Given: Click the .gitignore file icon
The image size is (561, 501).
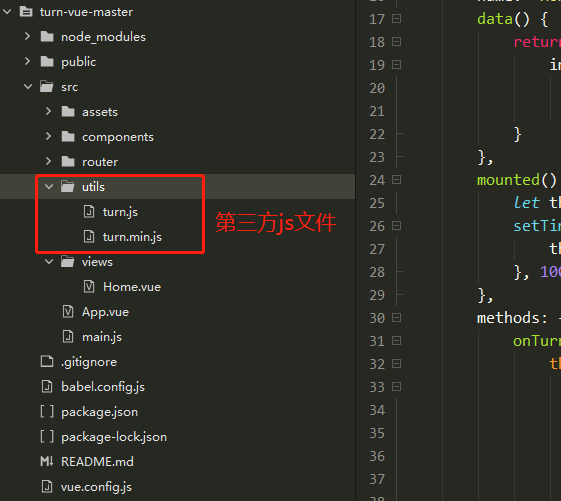Looking at the screenshot, I should [47, 362].
